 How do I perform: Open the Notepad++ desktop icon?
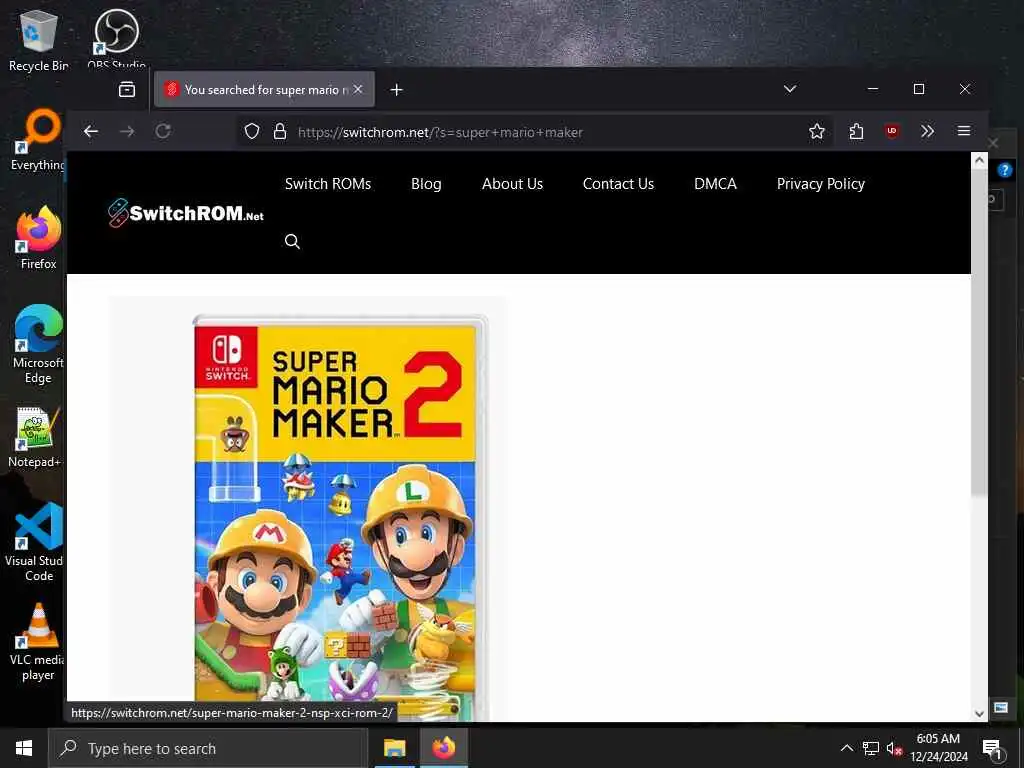coord(36,438)
